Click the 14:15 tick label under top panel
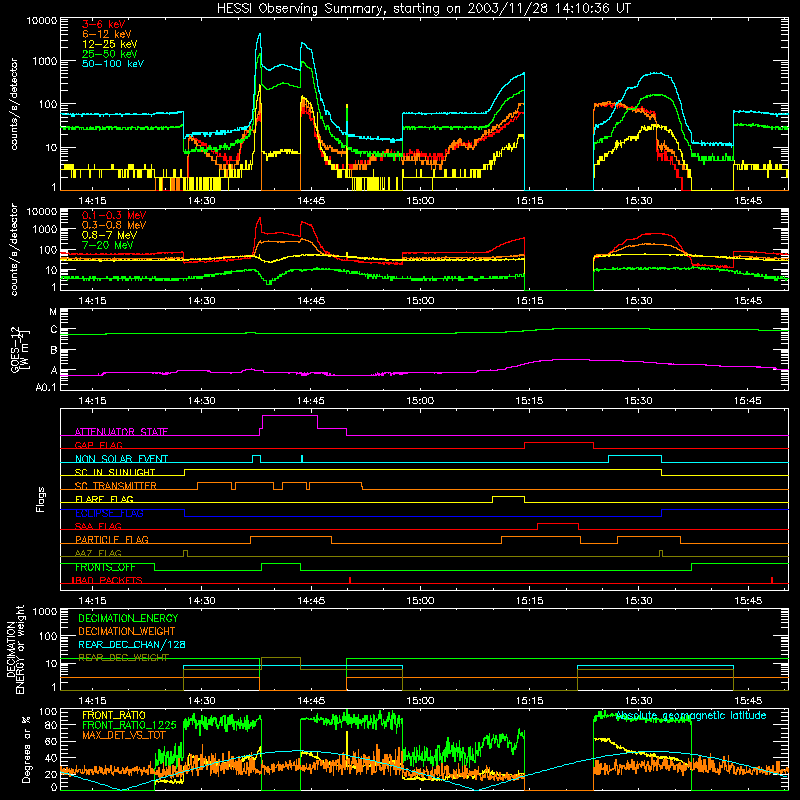The image size is (800, 800). click(92, 201)
